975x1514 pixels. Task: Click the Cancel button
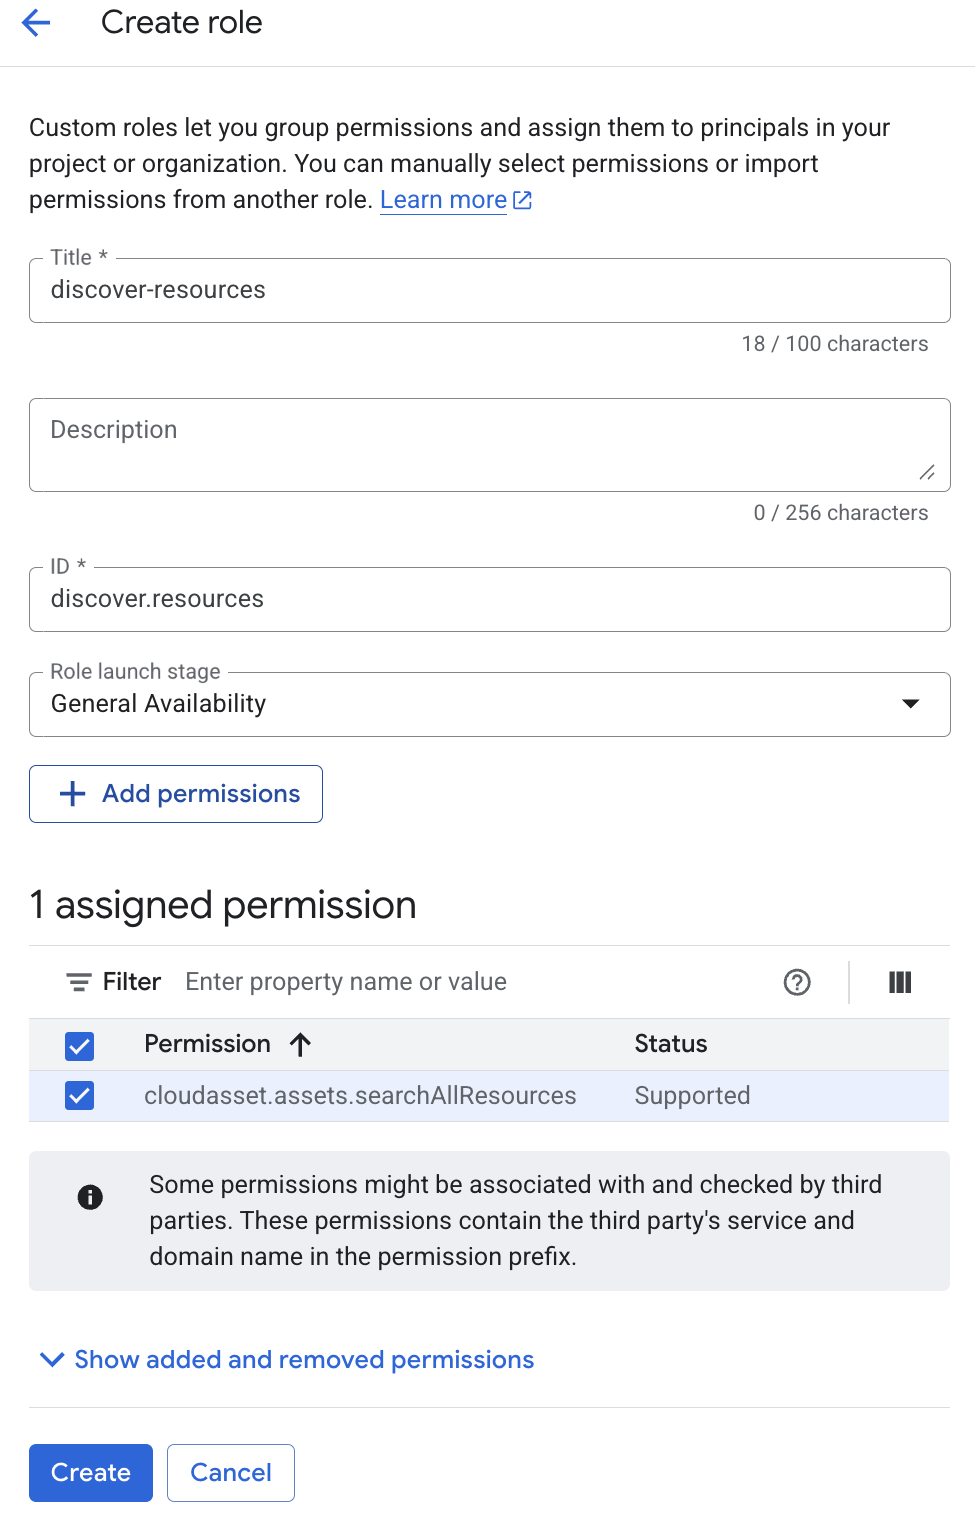click(x=231, y=1473)
